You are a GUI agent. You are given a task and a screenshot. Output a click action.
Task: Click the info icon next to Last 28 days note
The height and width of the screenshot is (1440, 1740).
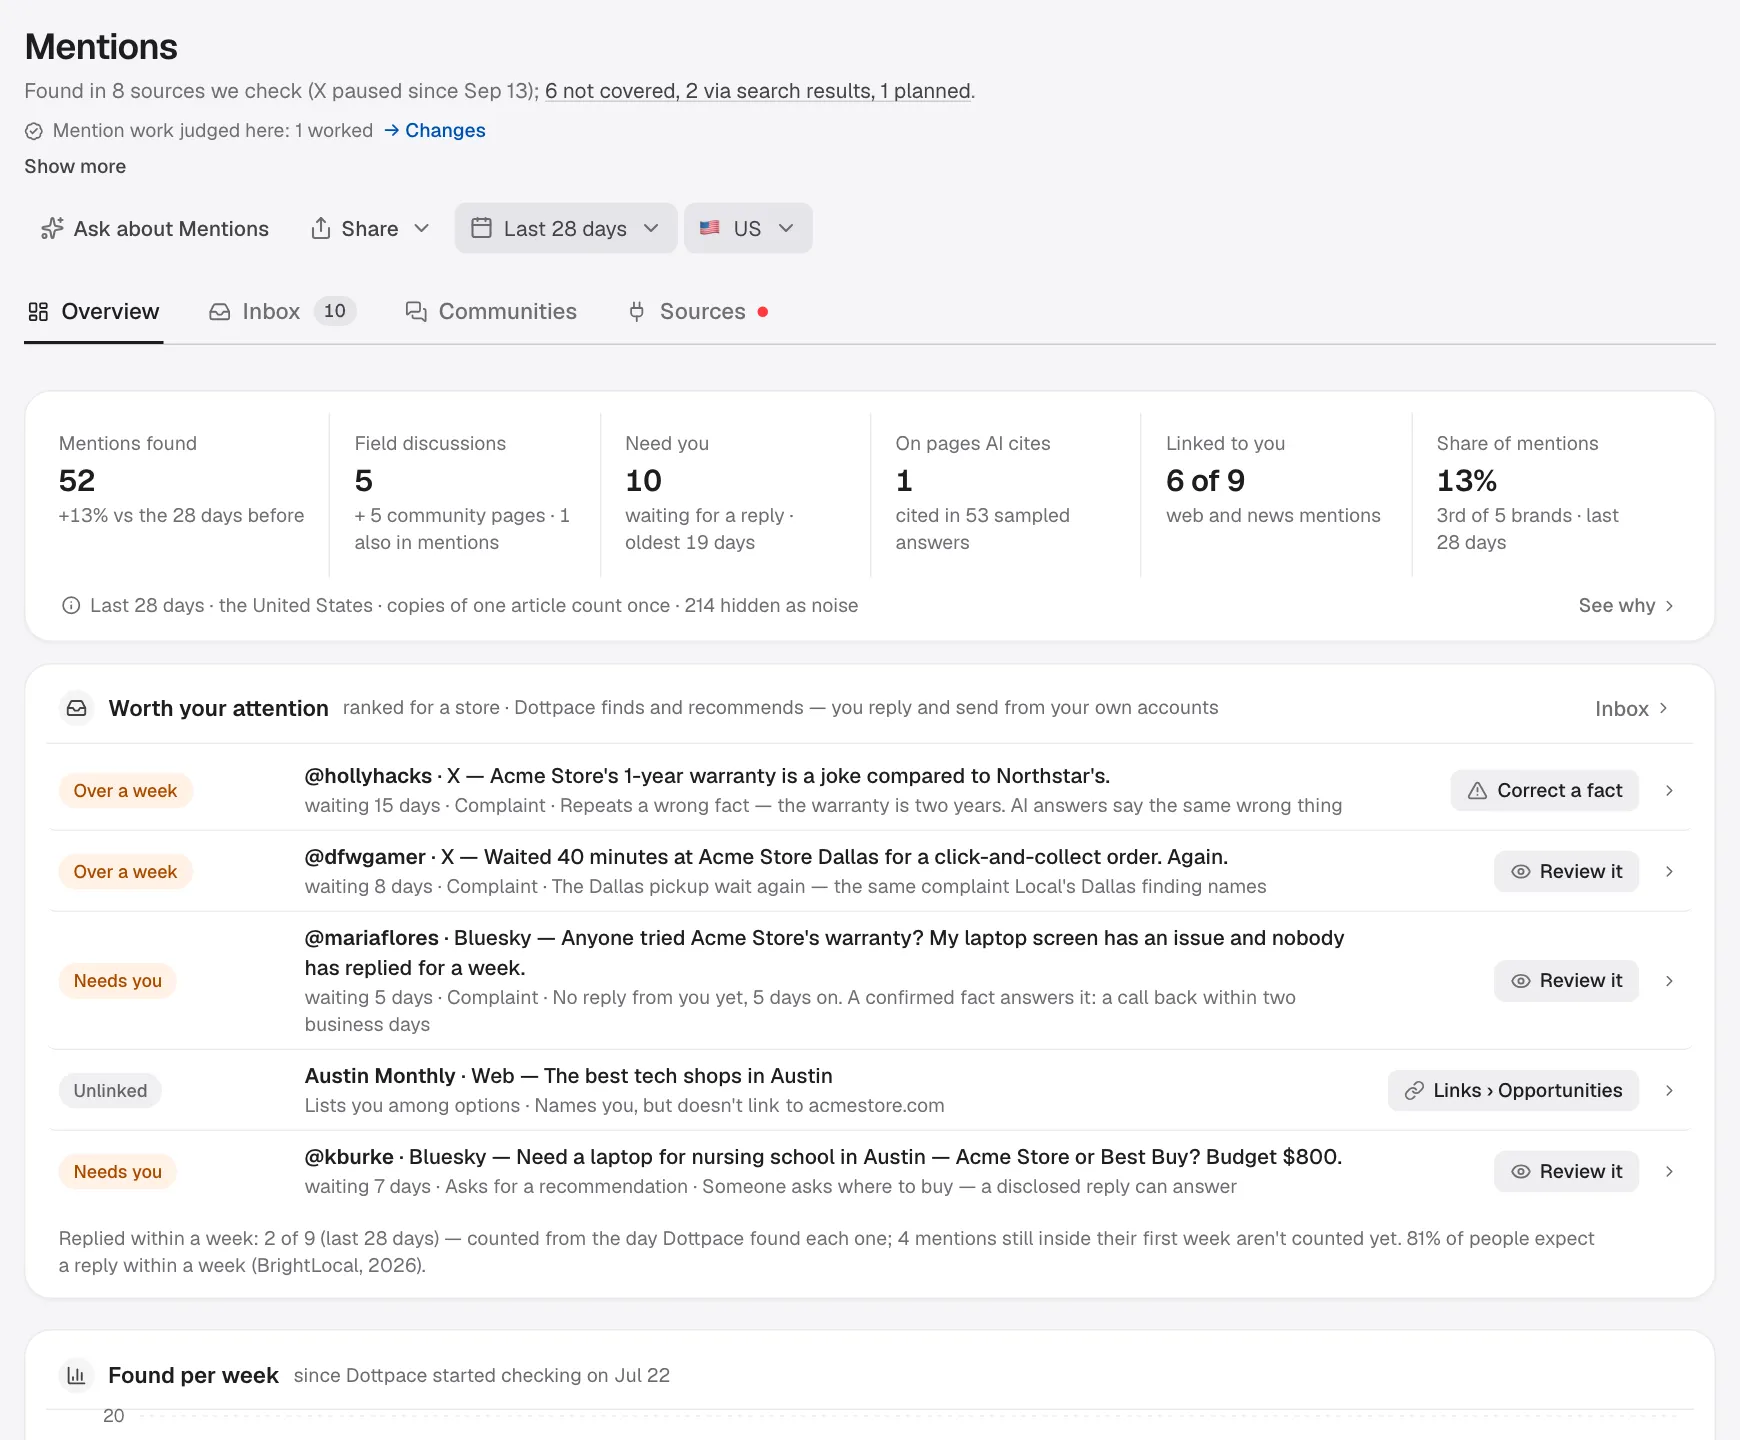pyautogui.click(x=71, y=606)
